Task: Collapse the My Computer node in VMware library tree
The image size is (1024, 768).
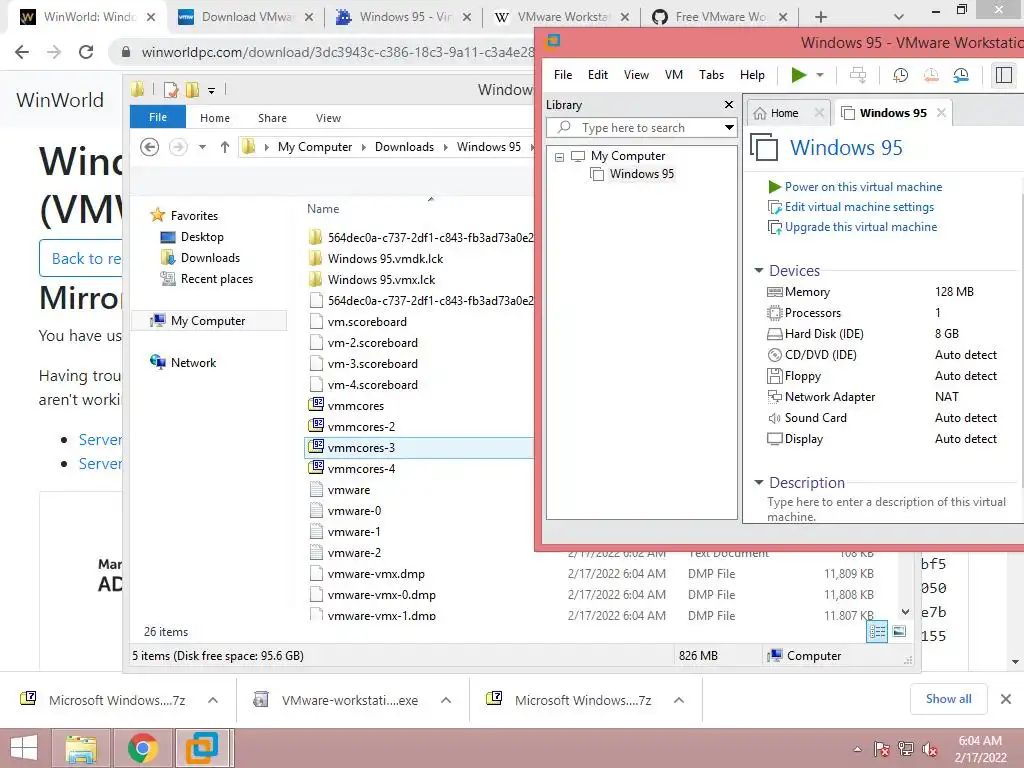Action: (x=559, y=157)
